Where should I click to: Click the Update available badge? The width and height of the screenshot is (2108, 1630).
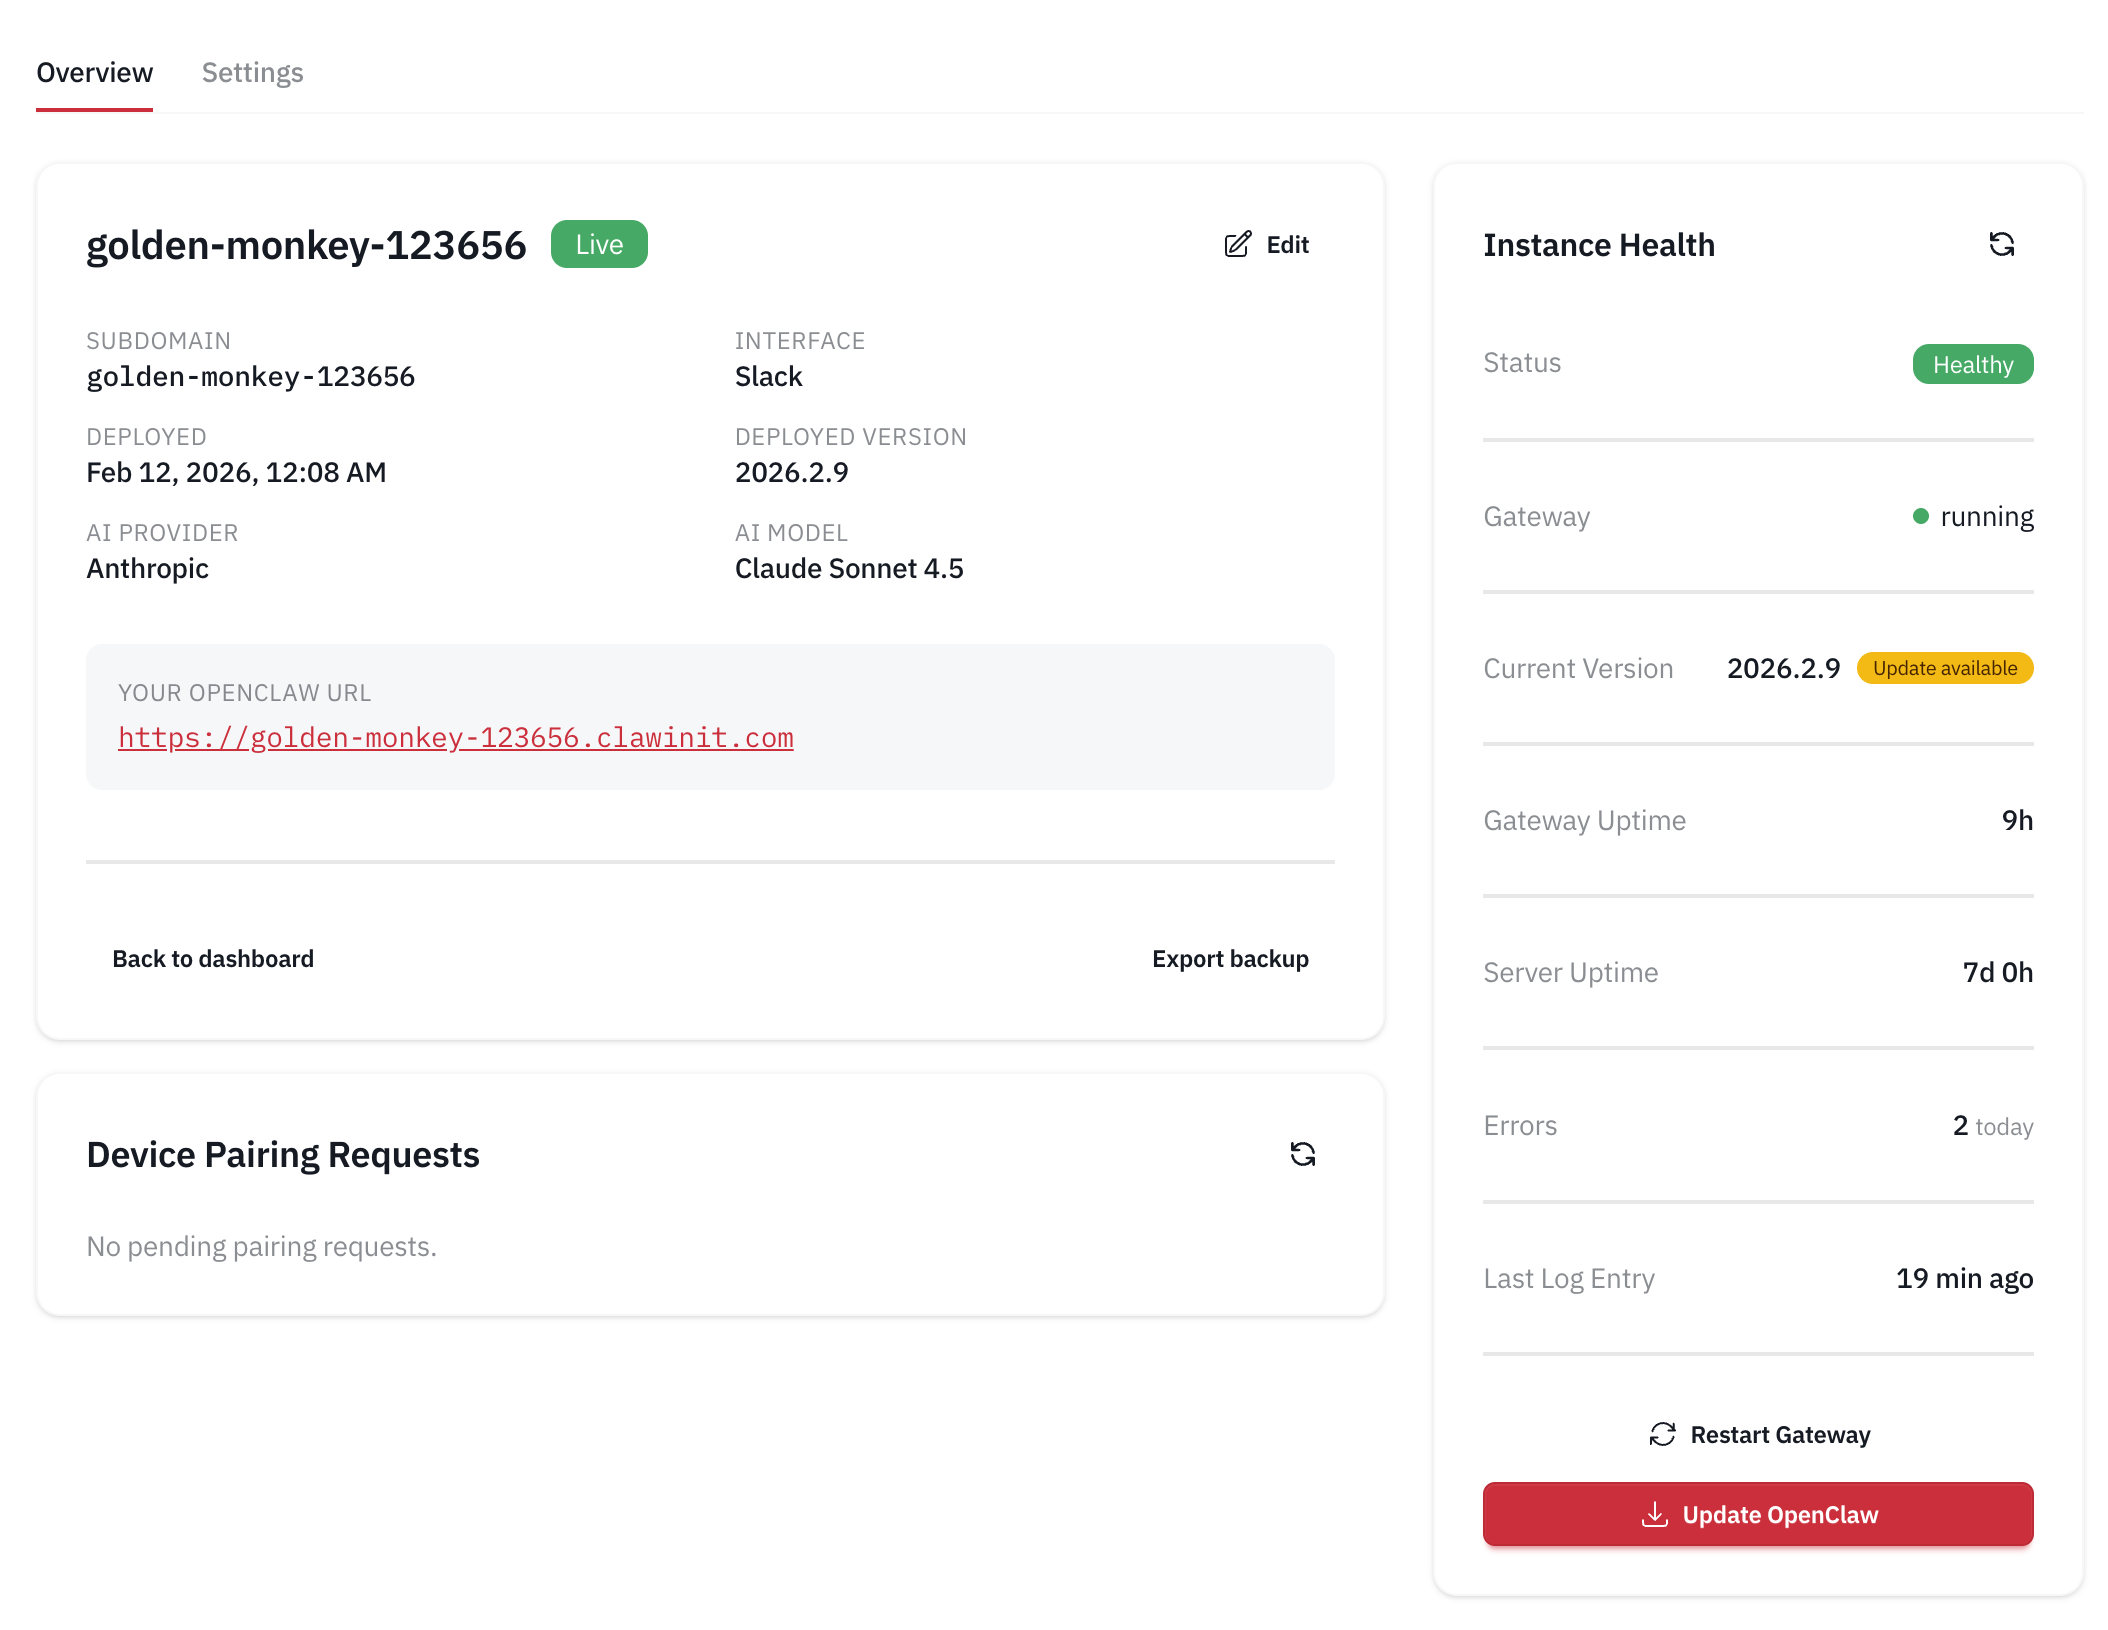[1944, 668]
